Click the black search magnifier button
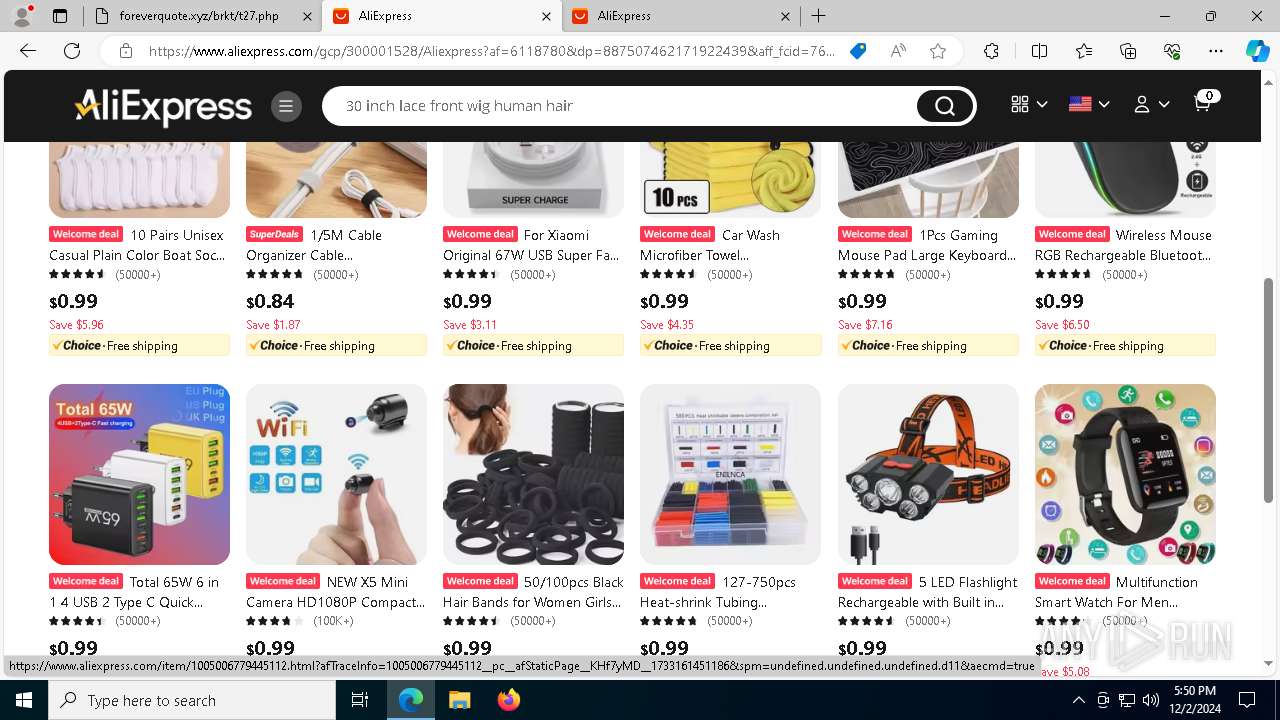The image size is (1280, 720). coord(944,106)
